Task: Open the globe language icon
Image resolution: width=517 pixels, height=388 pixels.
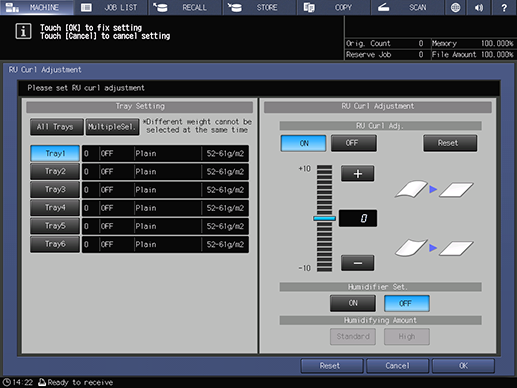Action: [455, 7]
